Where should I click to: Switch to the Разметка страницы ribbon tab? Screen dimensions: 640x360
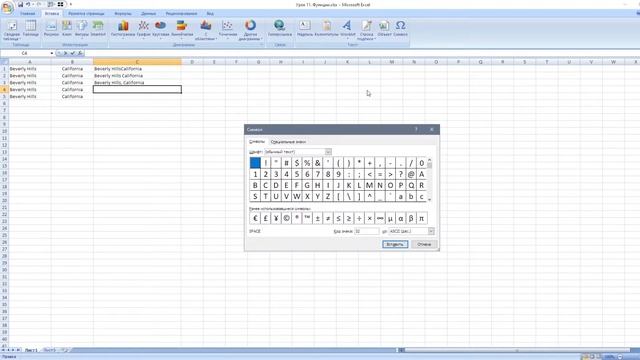[x=86, y=13]
